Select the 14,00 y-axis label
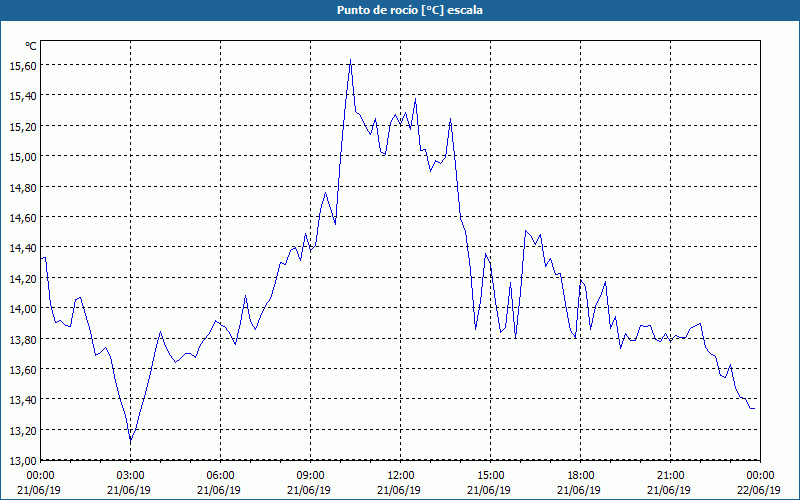This screenshot has height=500, width=800. coord(23,308)
